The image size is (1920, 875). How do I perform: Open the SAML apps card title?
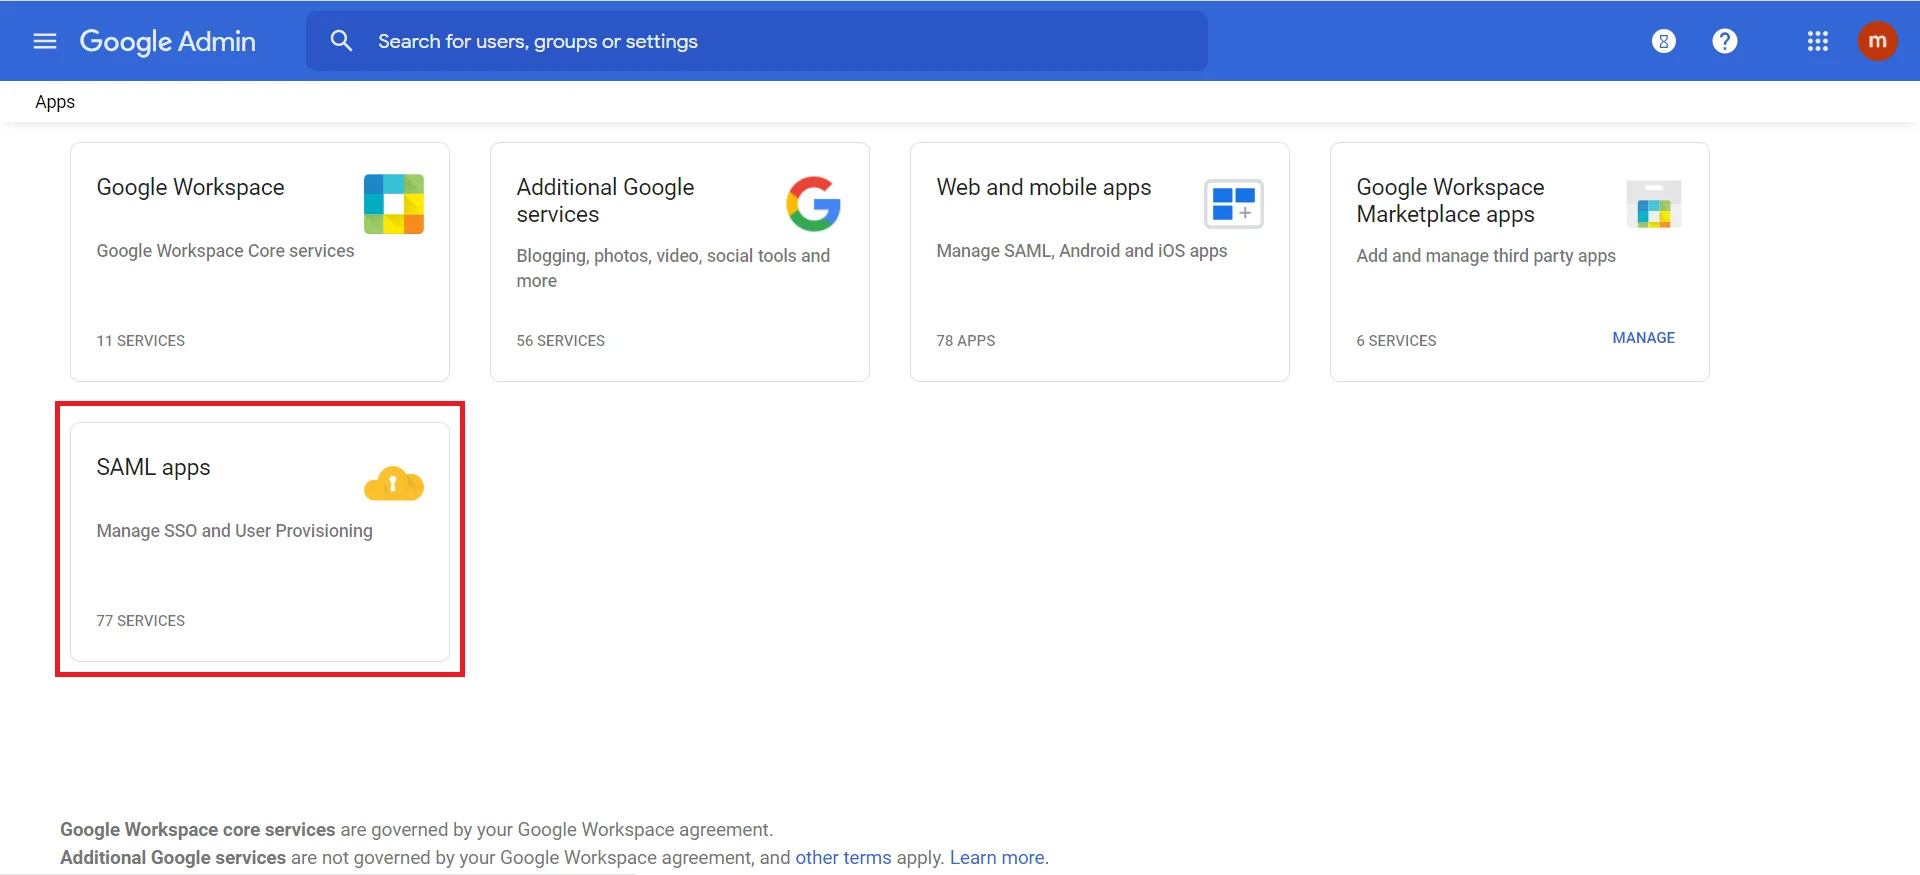(153, 467)
